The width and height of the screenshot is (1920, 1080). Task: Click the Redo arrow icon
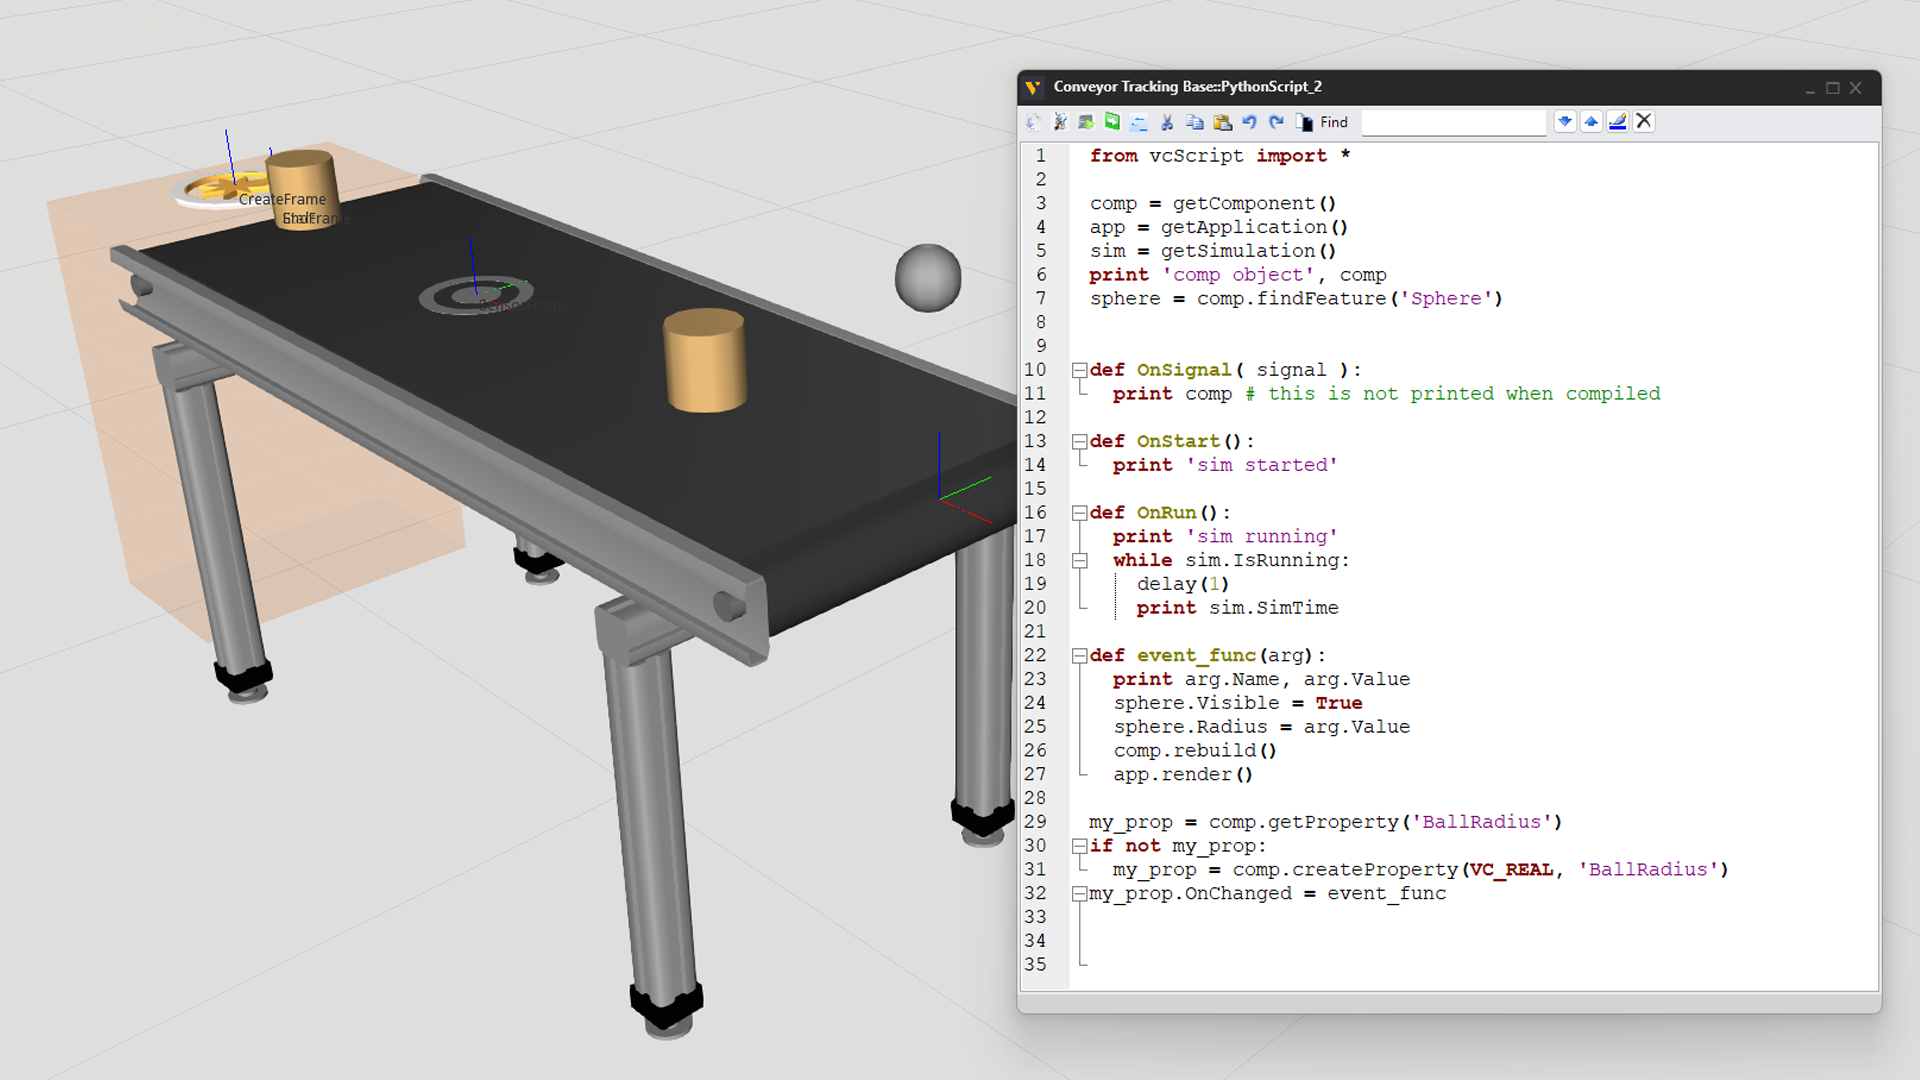1276,122
